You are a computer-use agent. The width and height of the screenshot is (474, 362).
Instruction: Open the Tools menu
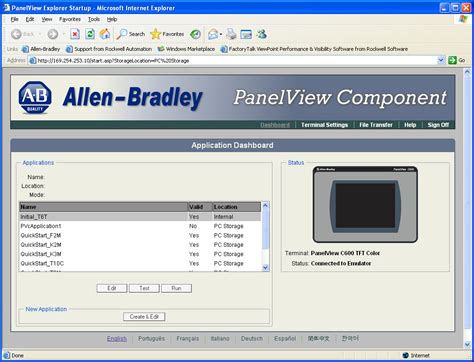tap(94, 19)
